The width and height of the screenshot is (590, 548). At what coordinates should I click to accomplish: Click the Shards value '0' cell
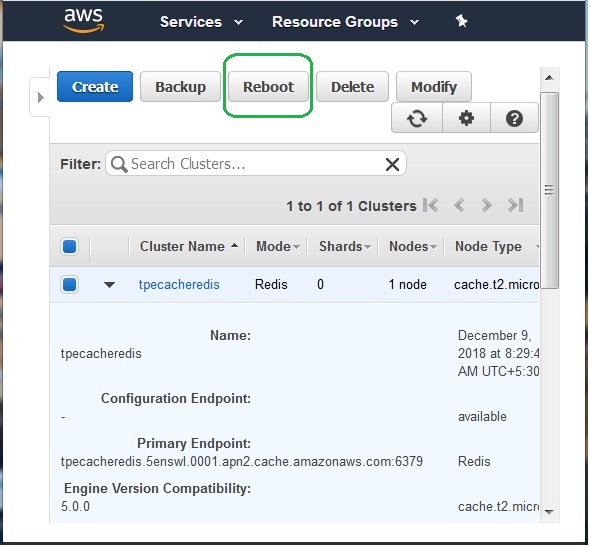click(320, 285)
